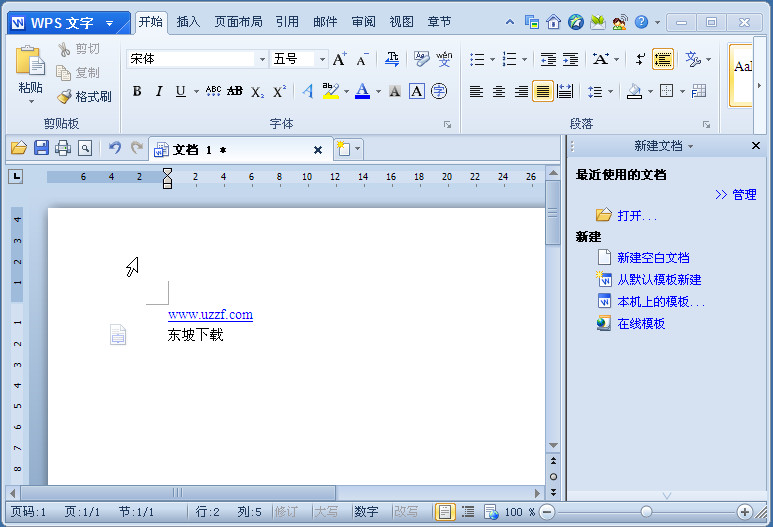Toggle justify alignment
Screen dimensions: 773x527
543,92
